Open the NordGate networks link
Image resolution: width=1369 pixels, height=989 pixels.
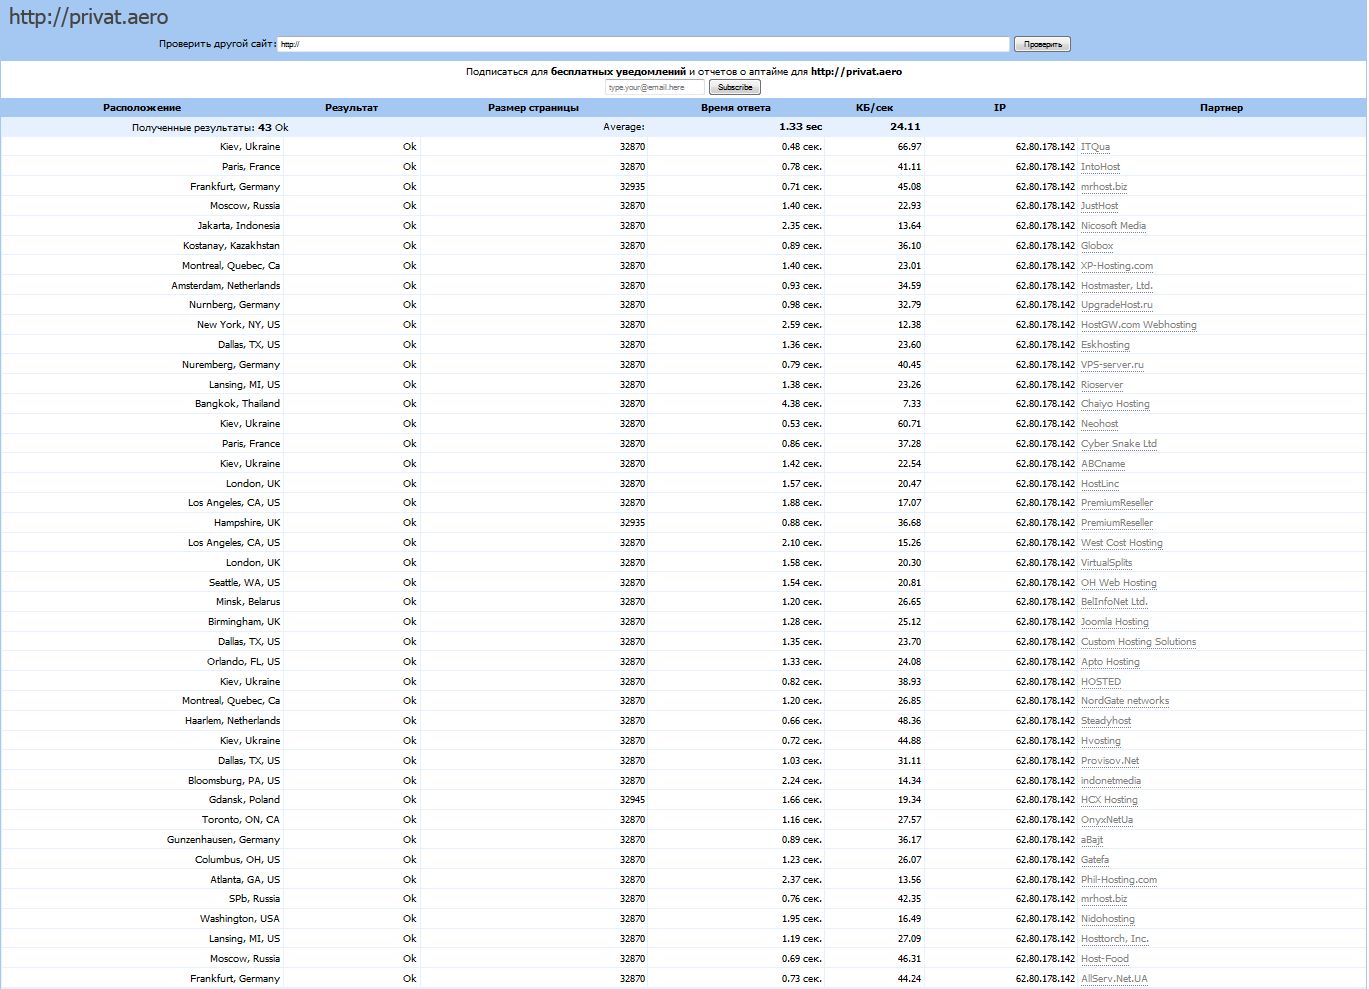pos(1124,701)
